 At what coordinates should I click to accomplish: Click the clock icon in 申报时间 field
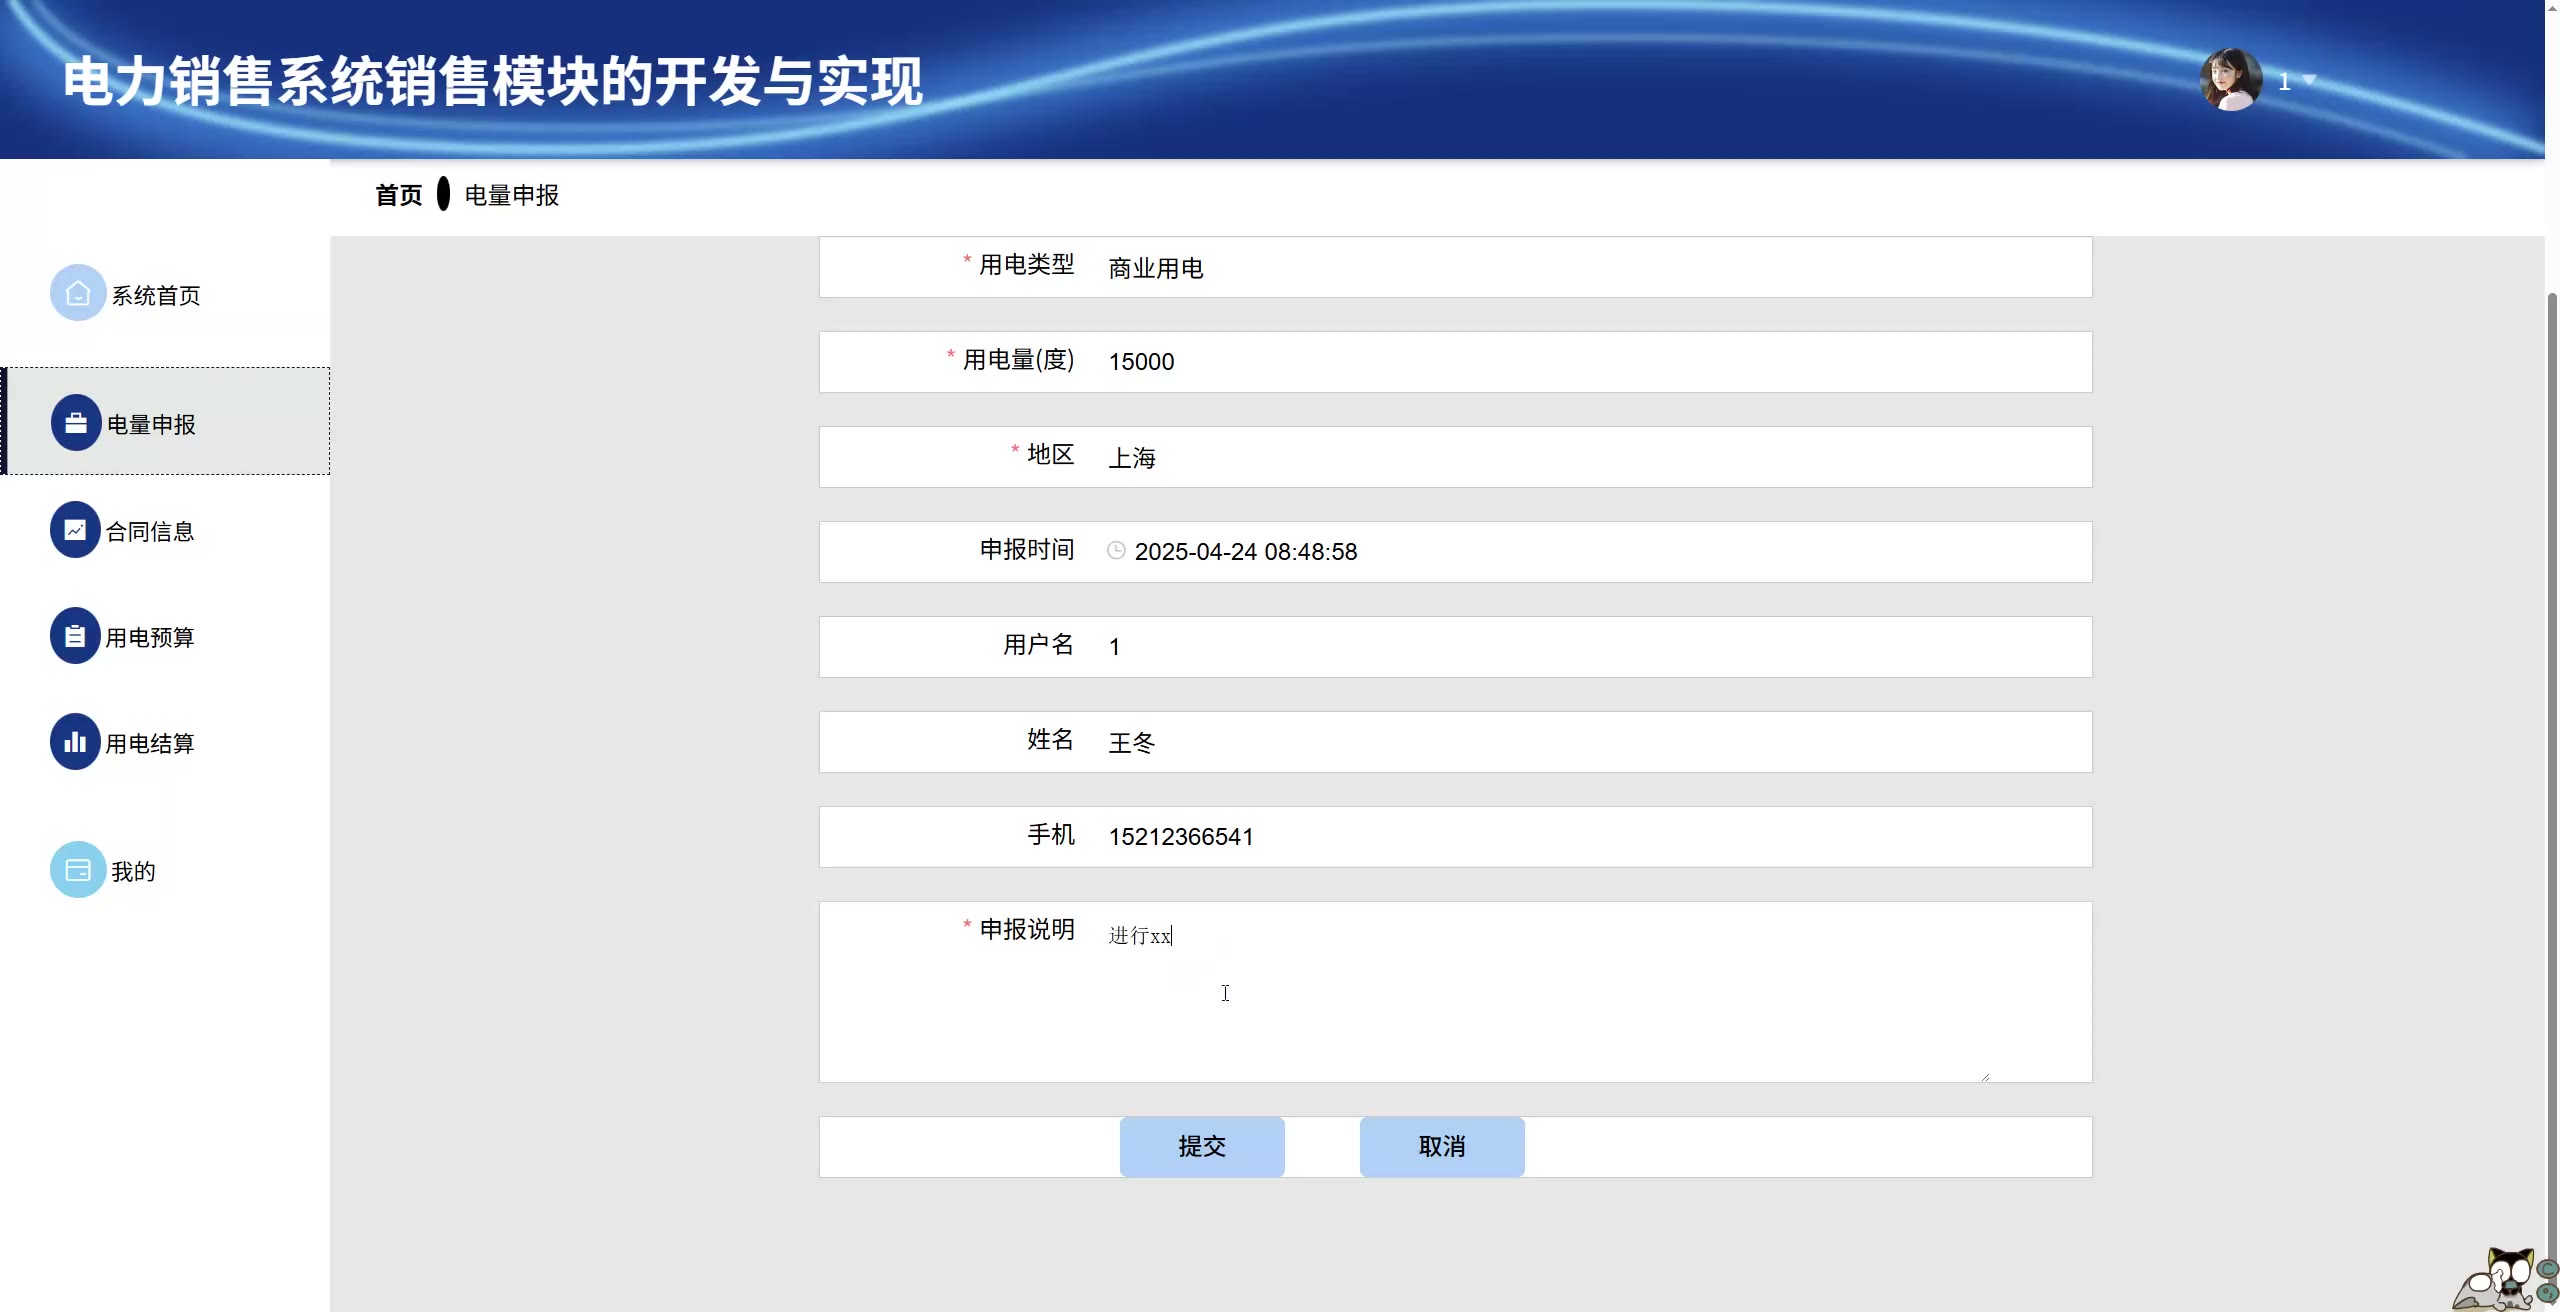[1116, 551]
